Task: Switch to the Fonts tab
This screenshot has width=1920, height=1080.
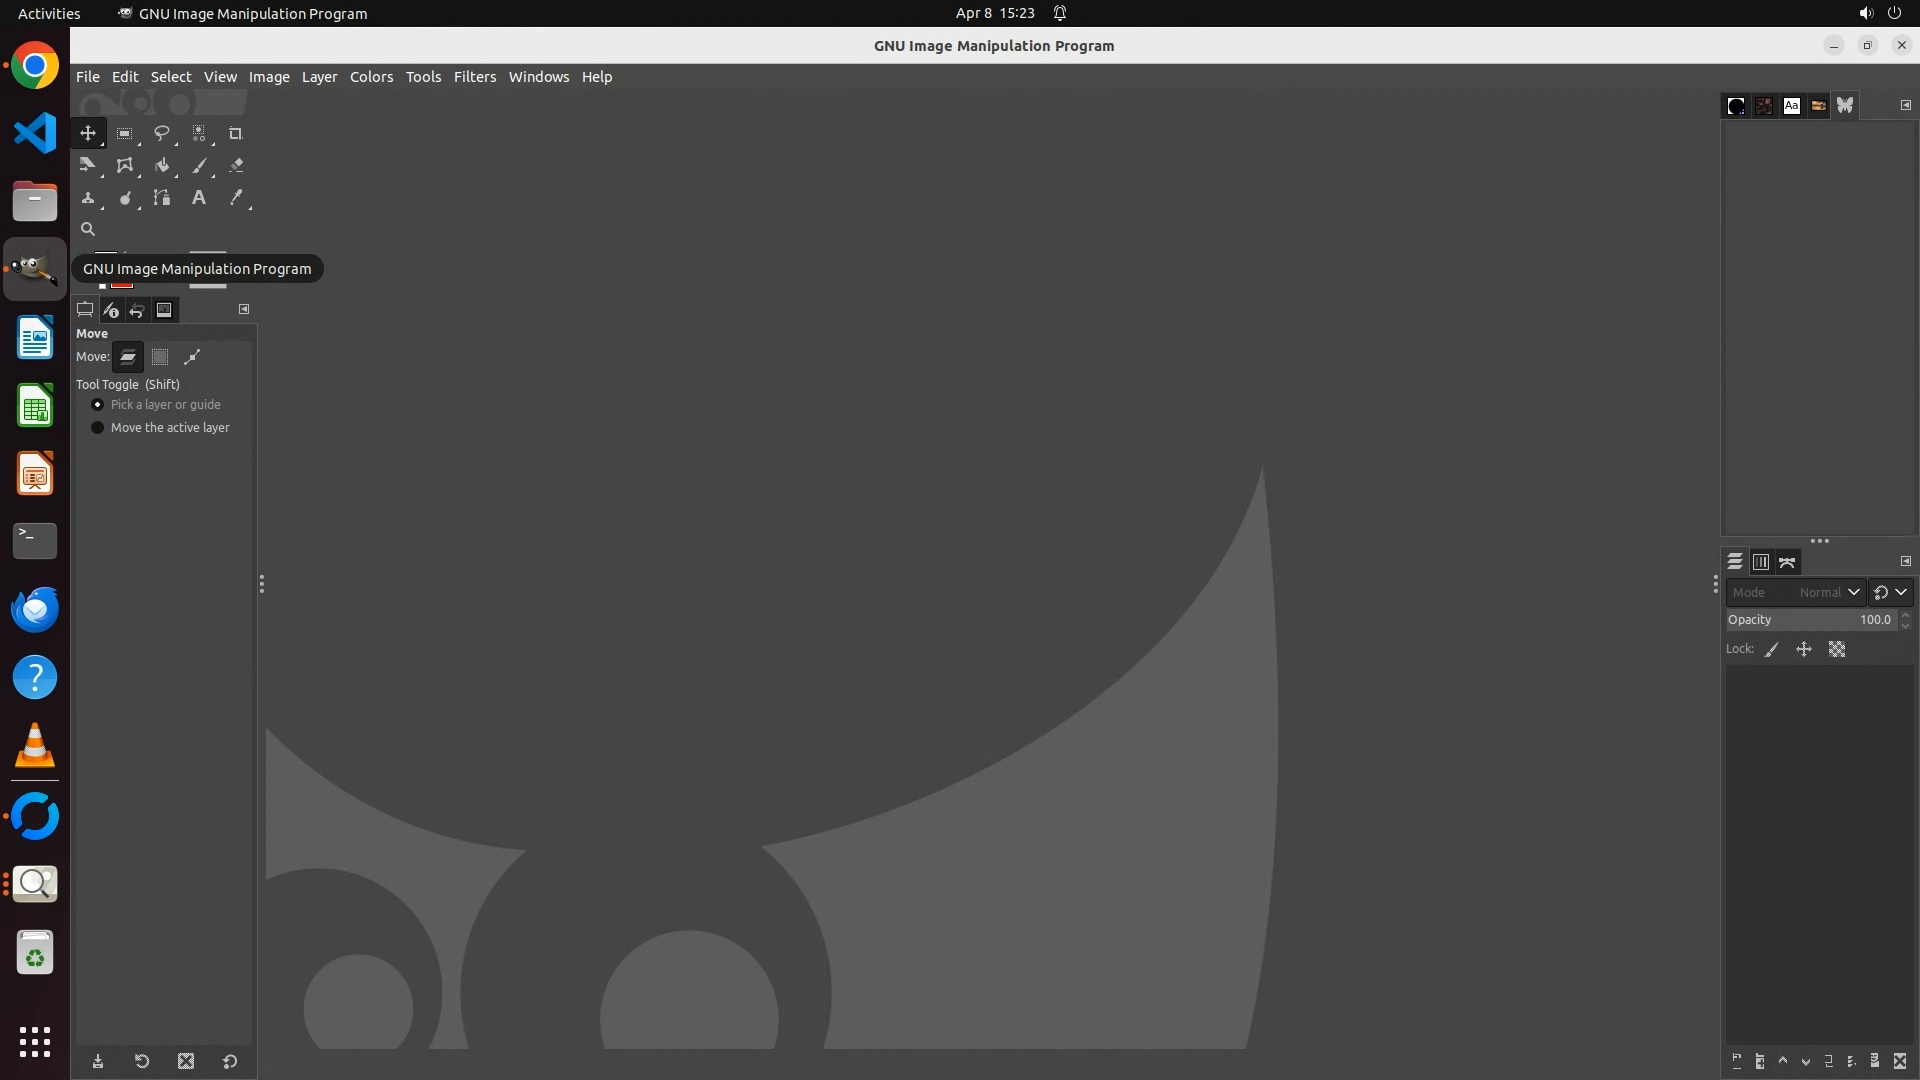Action: pyautogui.click(x=1791, y=106)
